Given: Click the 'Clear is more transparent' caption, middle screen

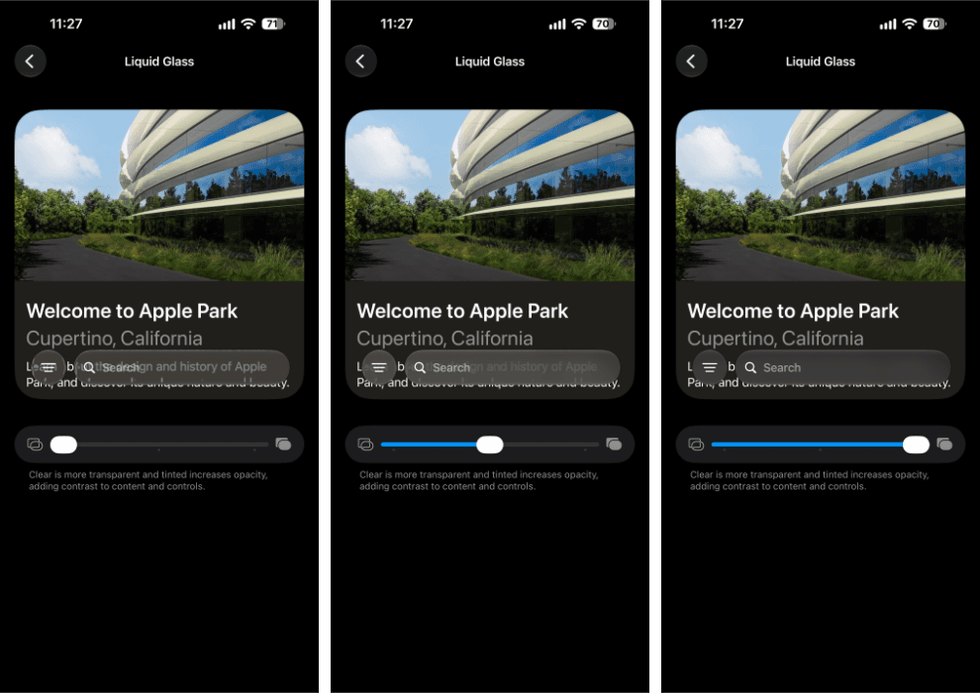Looking at the screenshot, I should 479,481.
